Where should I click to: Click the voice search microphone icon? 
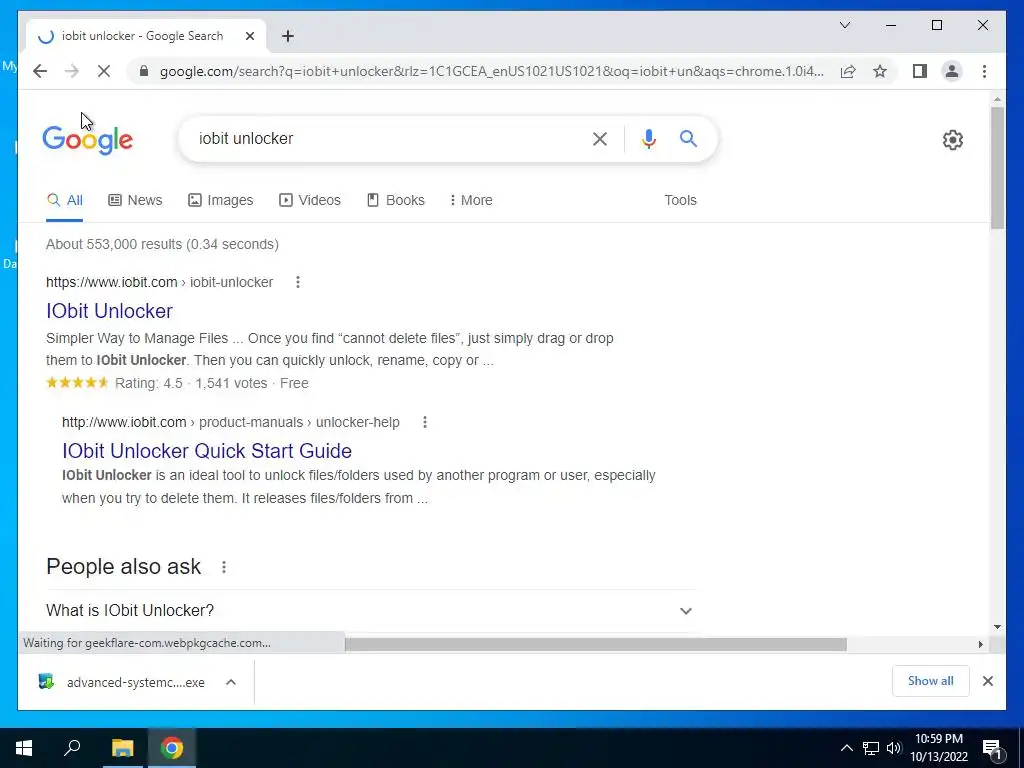pos(648,139)
